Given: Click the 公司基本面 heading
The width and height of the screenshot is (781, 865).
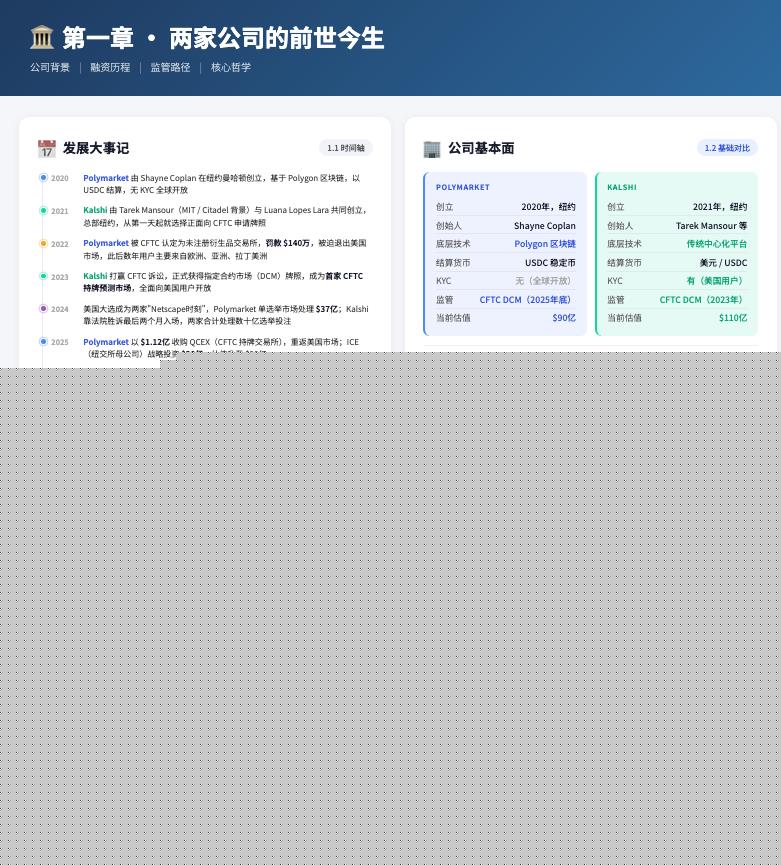Looking at the screenshot, I should pyautogui.click(x=481, y=148).
